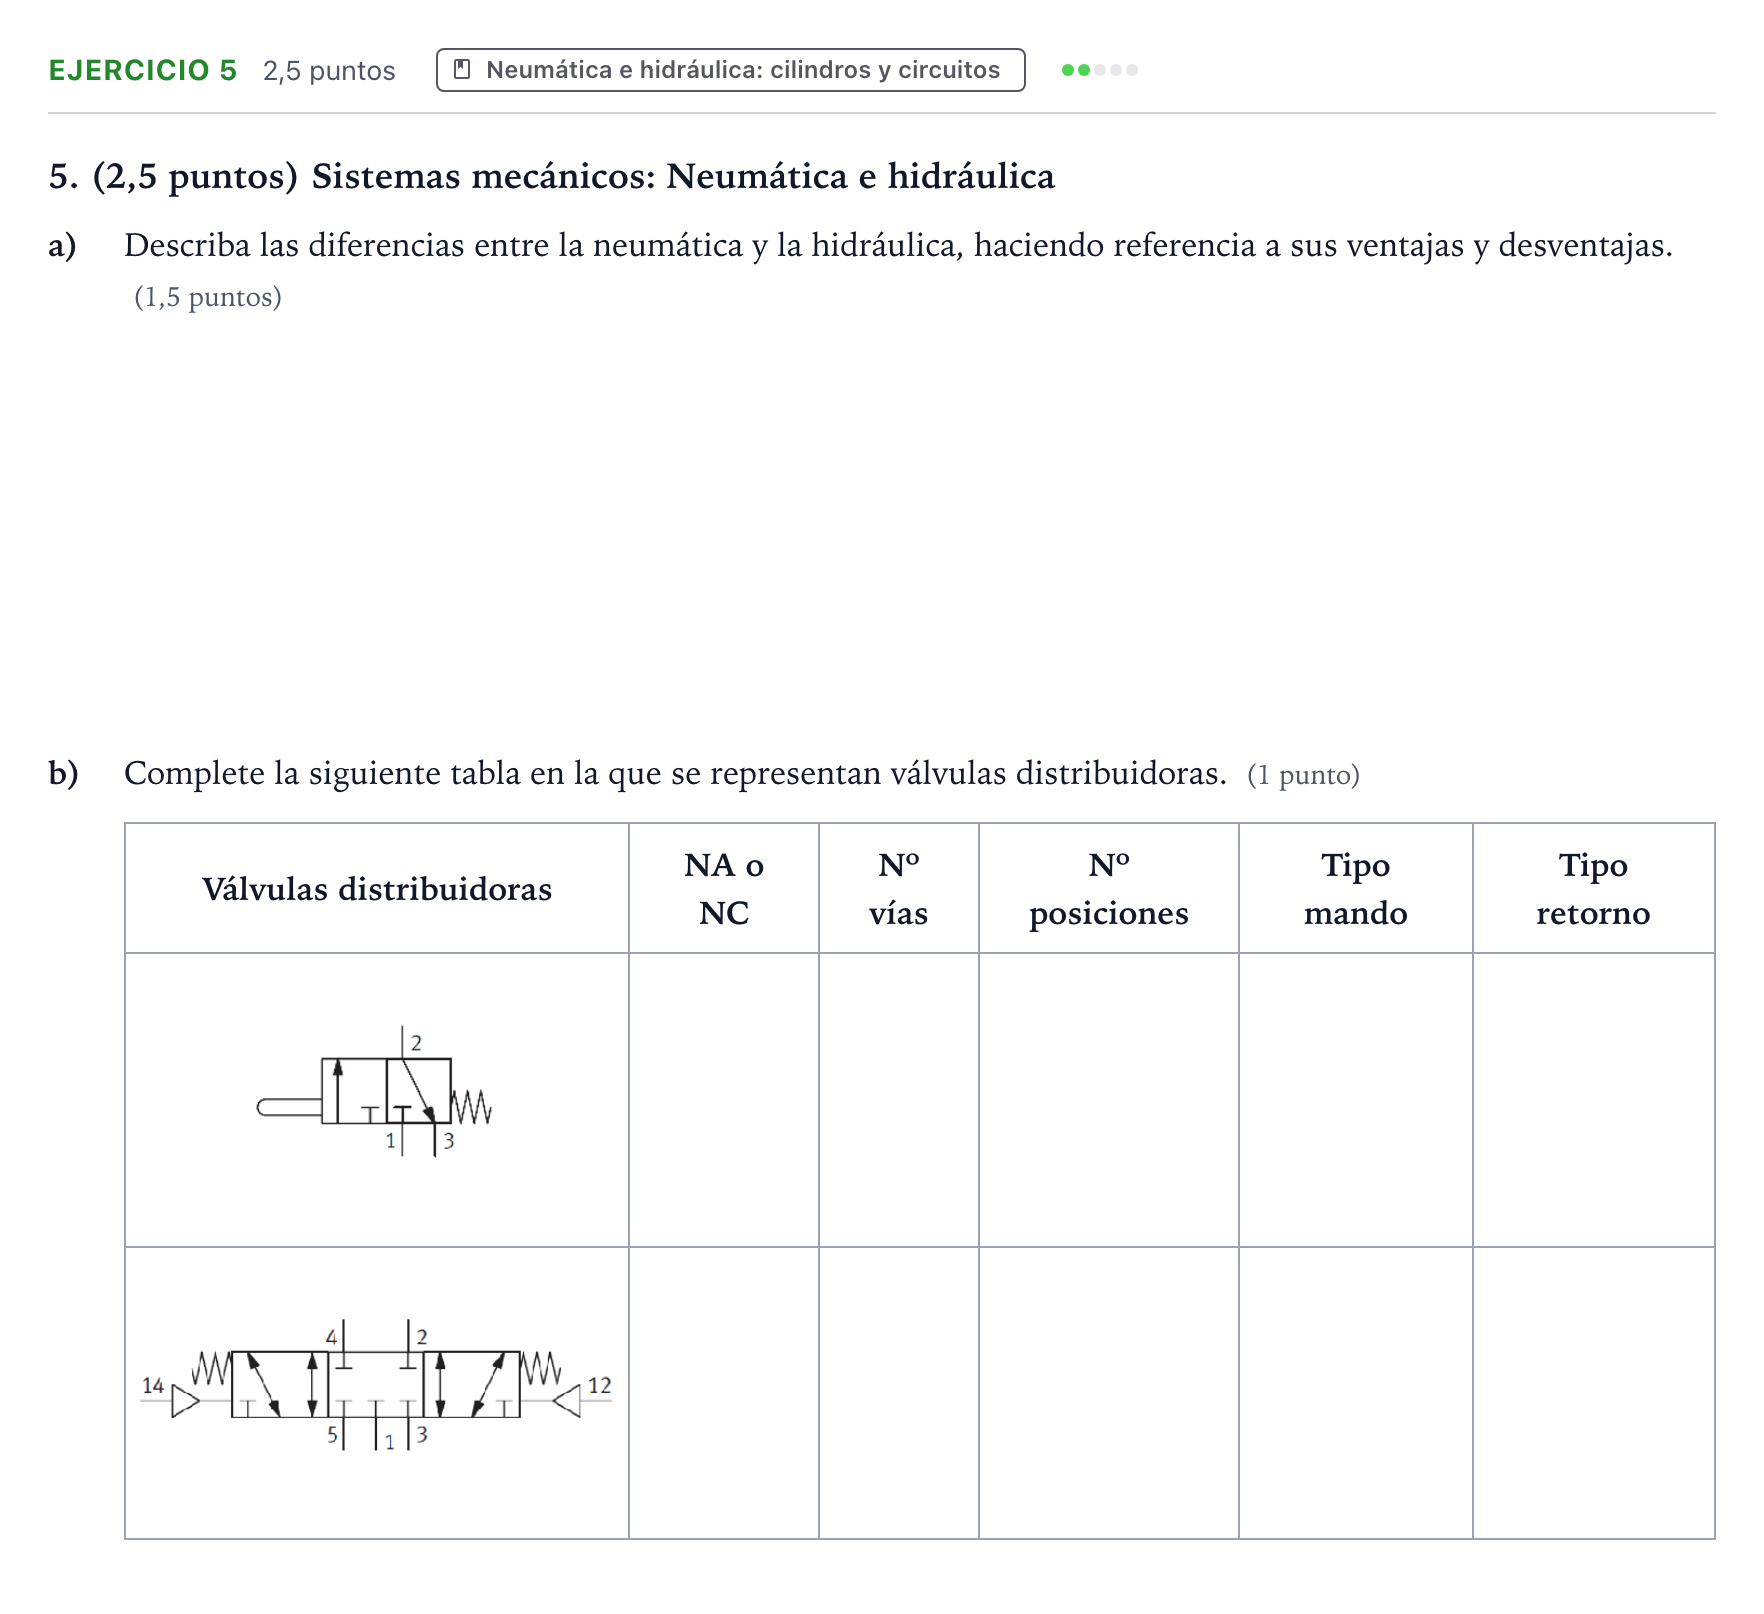Image resolution: width=1764 pixels, height=1614 pixels.
Task: Click the green difficulty dots indicator
Action: tap(1099, 70)
